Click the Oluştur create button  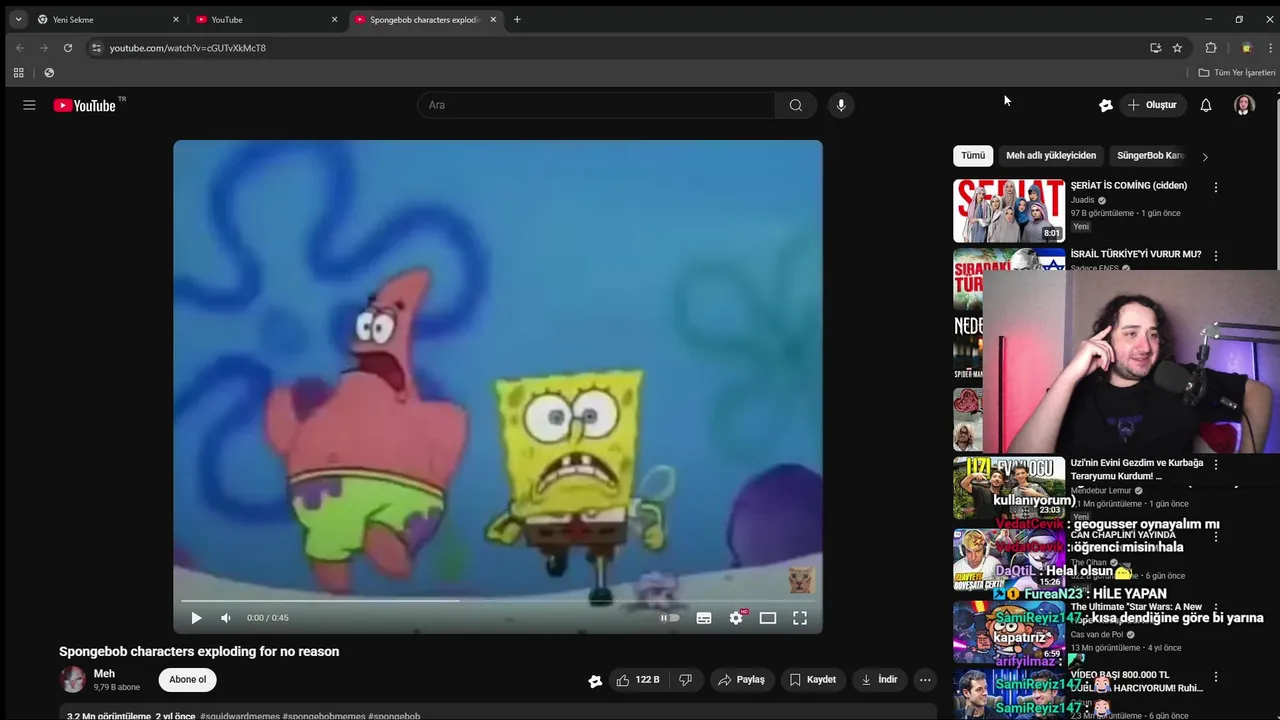point(1152,105)
